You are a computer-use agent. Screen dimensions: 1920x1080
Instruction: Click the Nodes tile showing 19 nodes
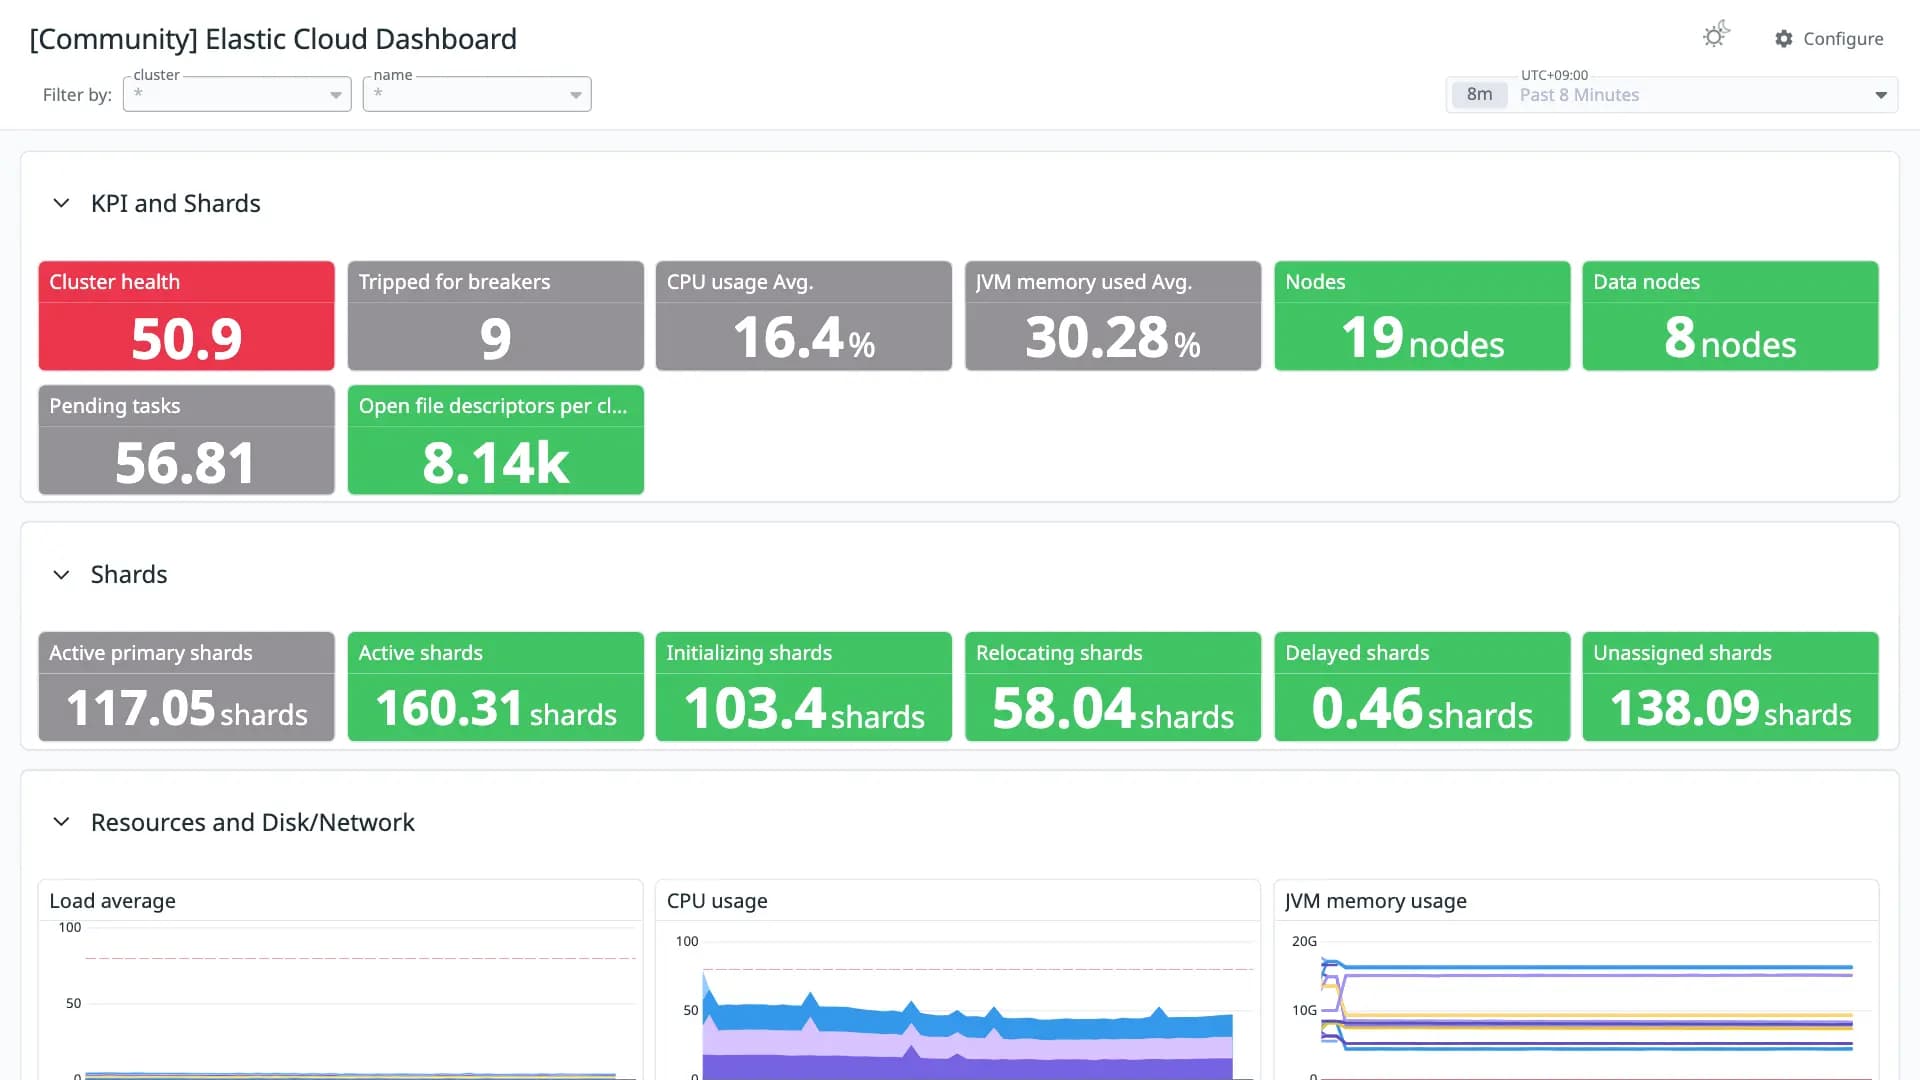tap(1422, 316)
